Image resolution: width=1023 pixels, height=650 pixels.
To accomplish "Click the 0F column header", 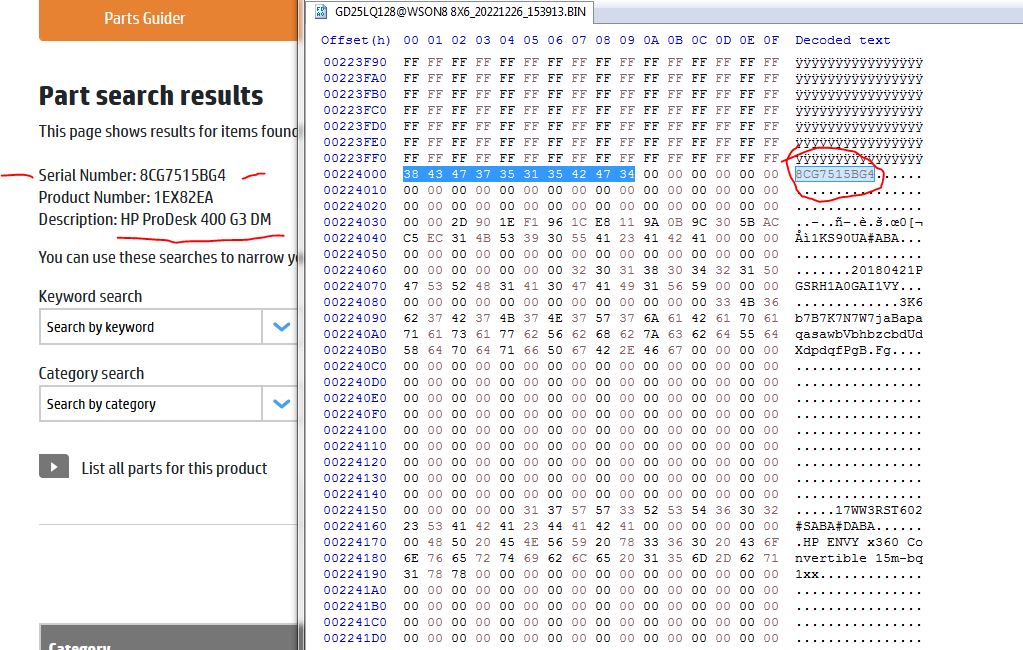I will [771, 40].
